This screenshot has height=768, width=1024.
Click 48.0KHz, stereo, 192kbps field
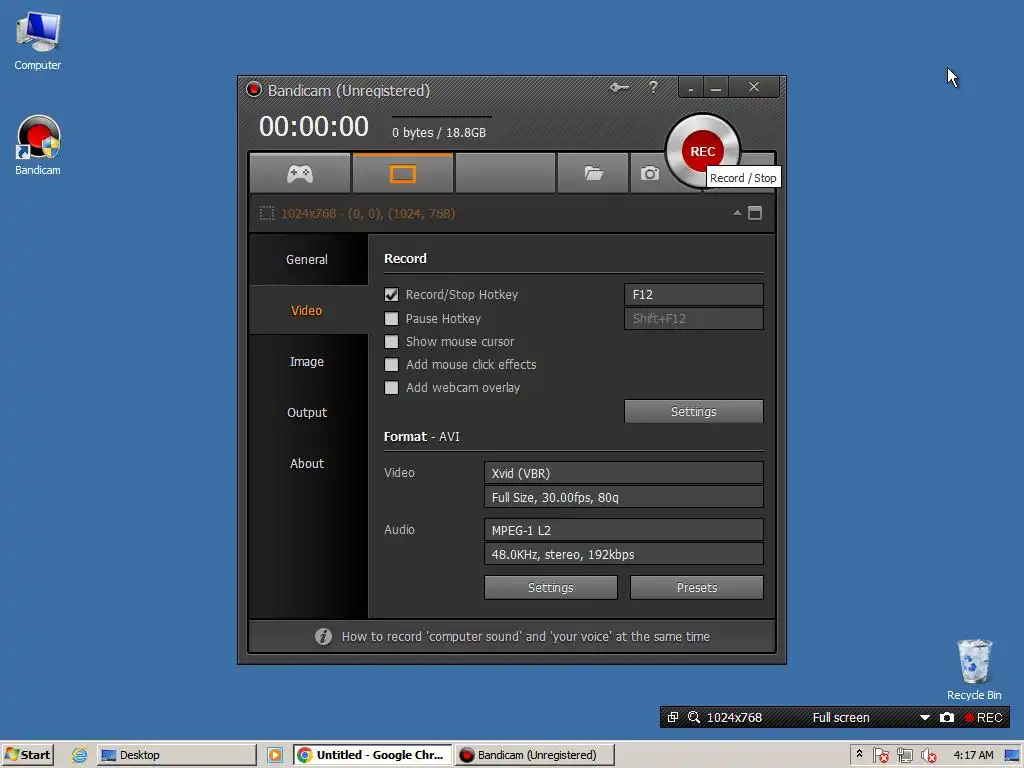tap(624, 554)
